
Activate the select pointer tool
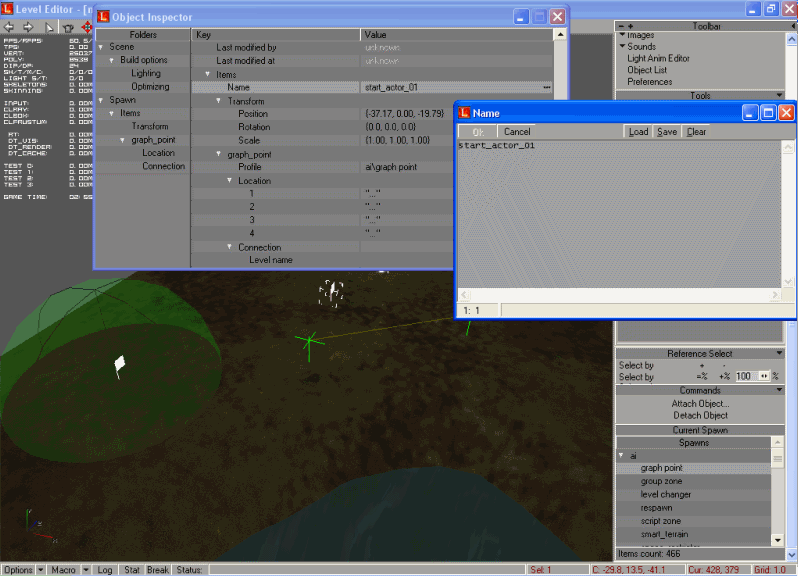pyautogui.click(x=49, y=27)
